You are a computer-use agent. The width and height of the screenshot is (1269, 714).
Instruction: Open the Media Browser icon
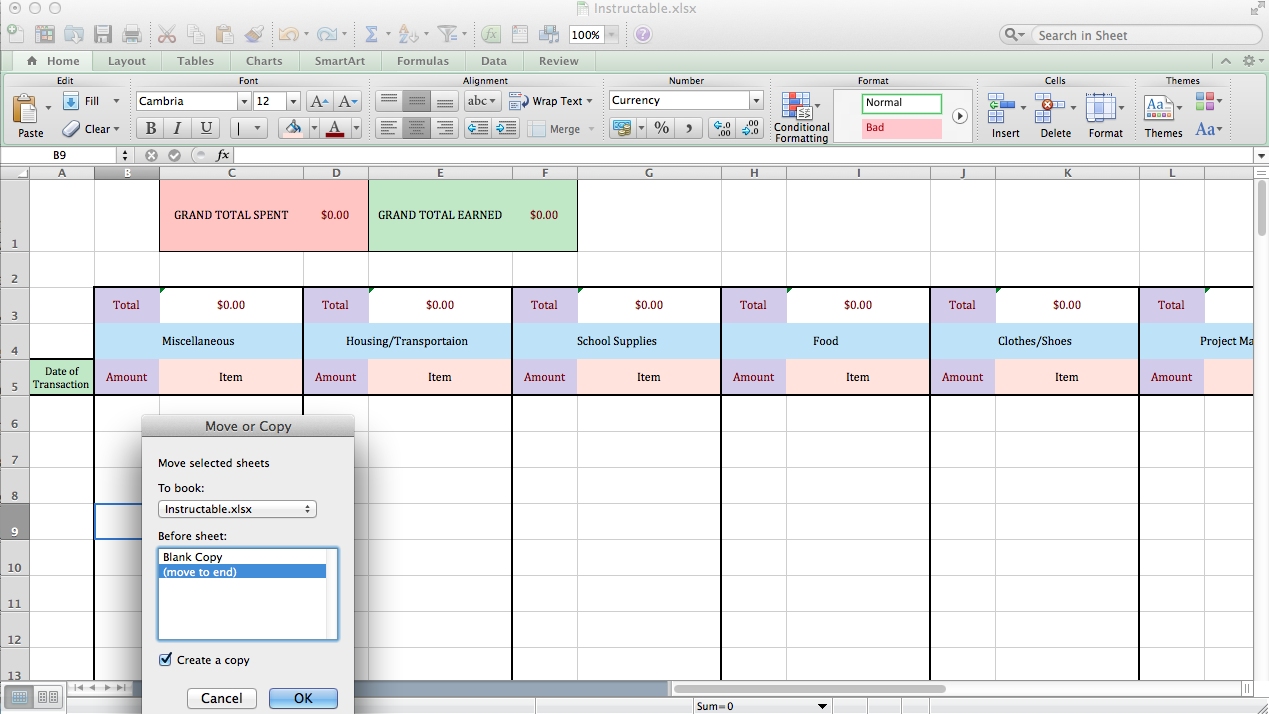tap(548, 34)
